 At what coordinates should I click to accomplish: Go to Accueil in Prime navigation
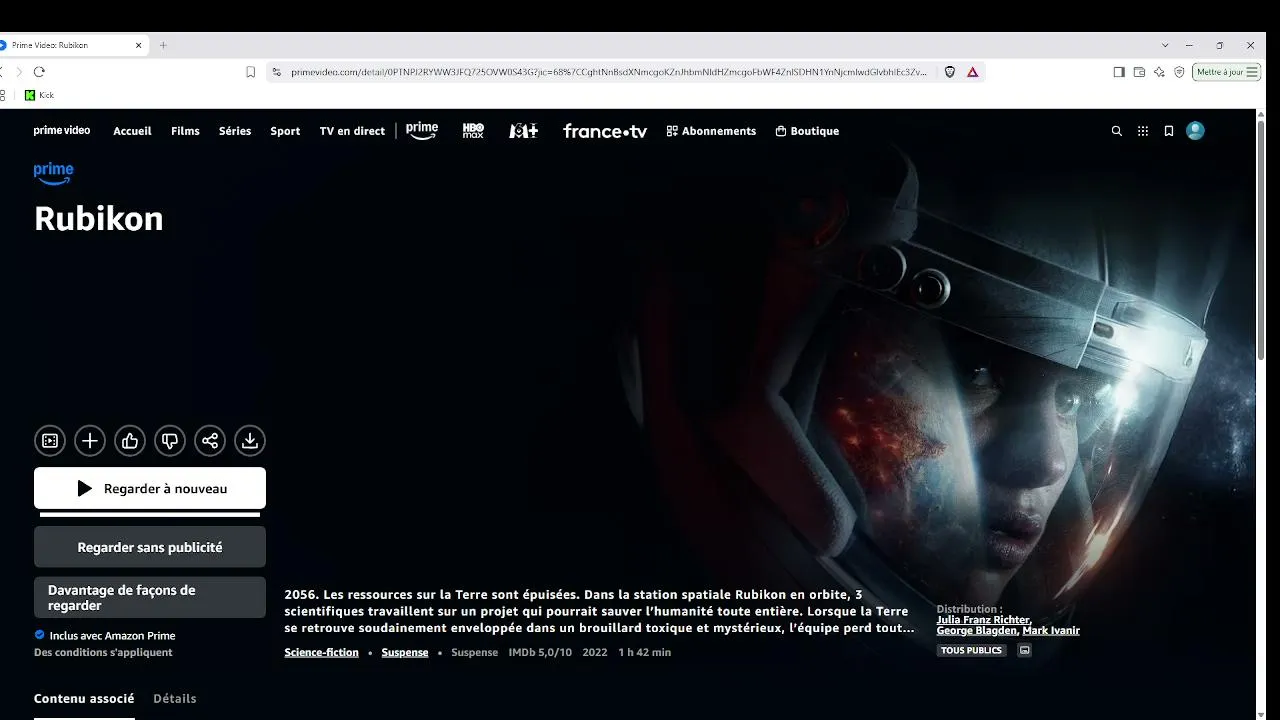click(x=132, y=131)
